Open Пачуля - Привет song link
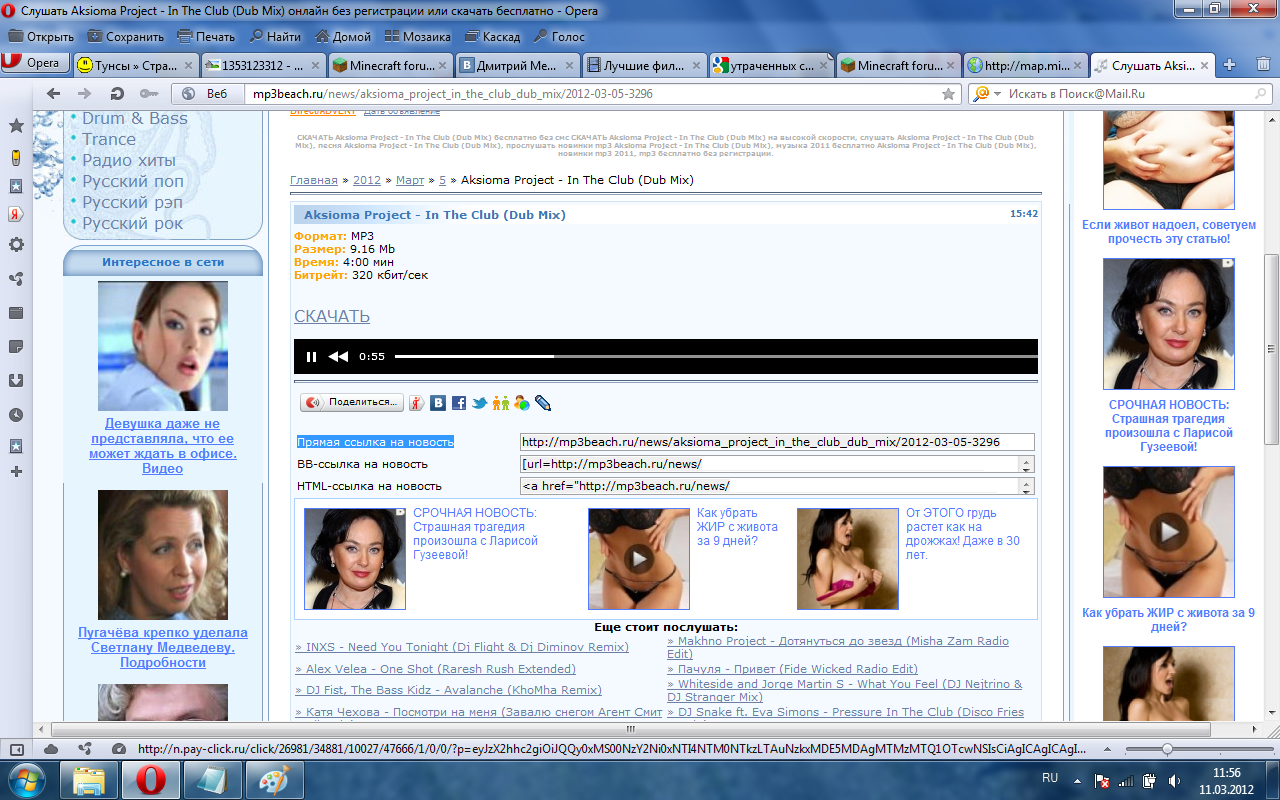 coord(792,669)
